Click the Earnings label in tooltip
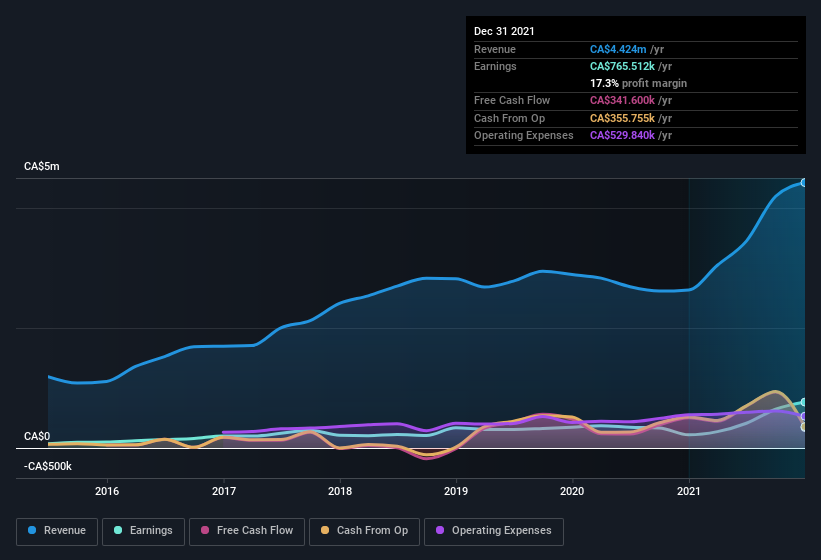This screenshot has height=560, width=821. (495, 66)
